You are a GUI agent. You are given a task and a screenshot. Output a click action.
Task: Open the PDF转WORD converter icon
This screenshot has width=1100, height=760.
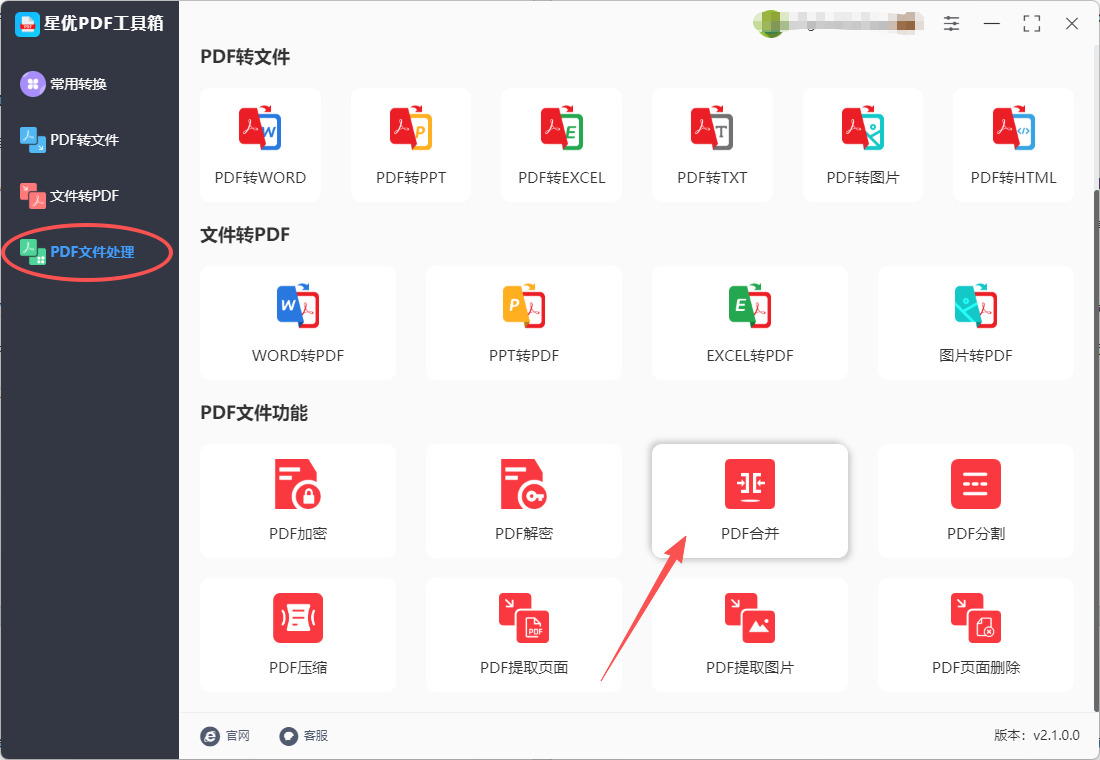[260, 128]
